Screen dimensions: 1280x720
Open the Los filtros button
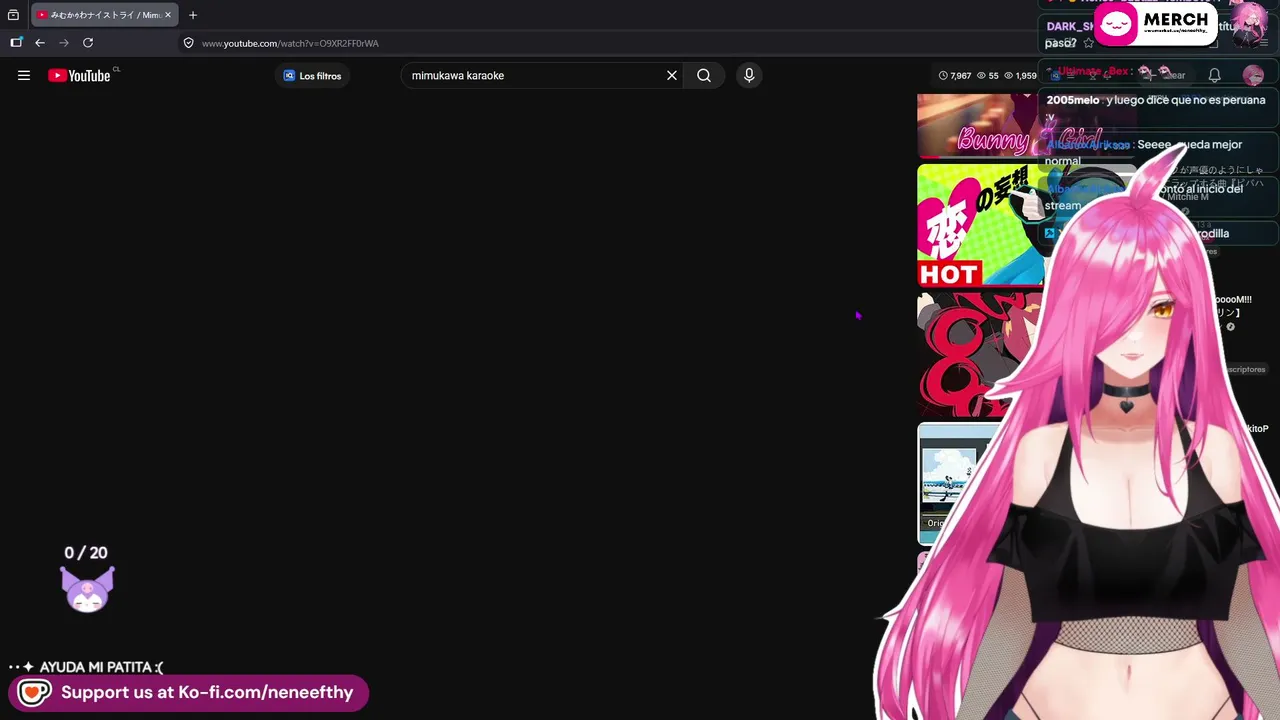point(312,75)
